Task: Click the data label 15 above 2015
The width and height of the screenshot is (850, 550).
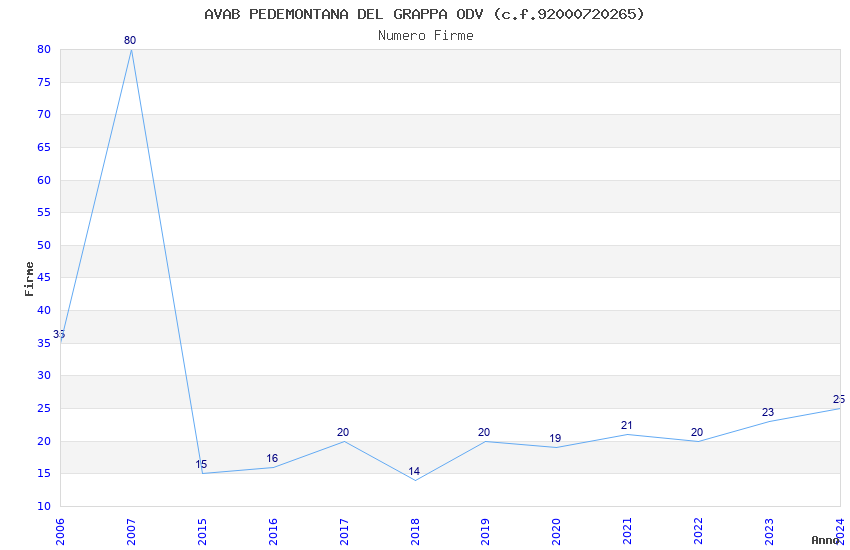Action: coord(201,464)
